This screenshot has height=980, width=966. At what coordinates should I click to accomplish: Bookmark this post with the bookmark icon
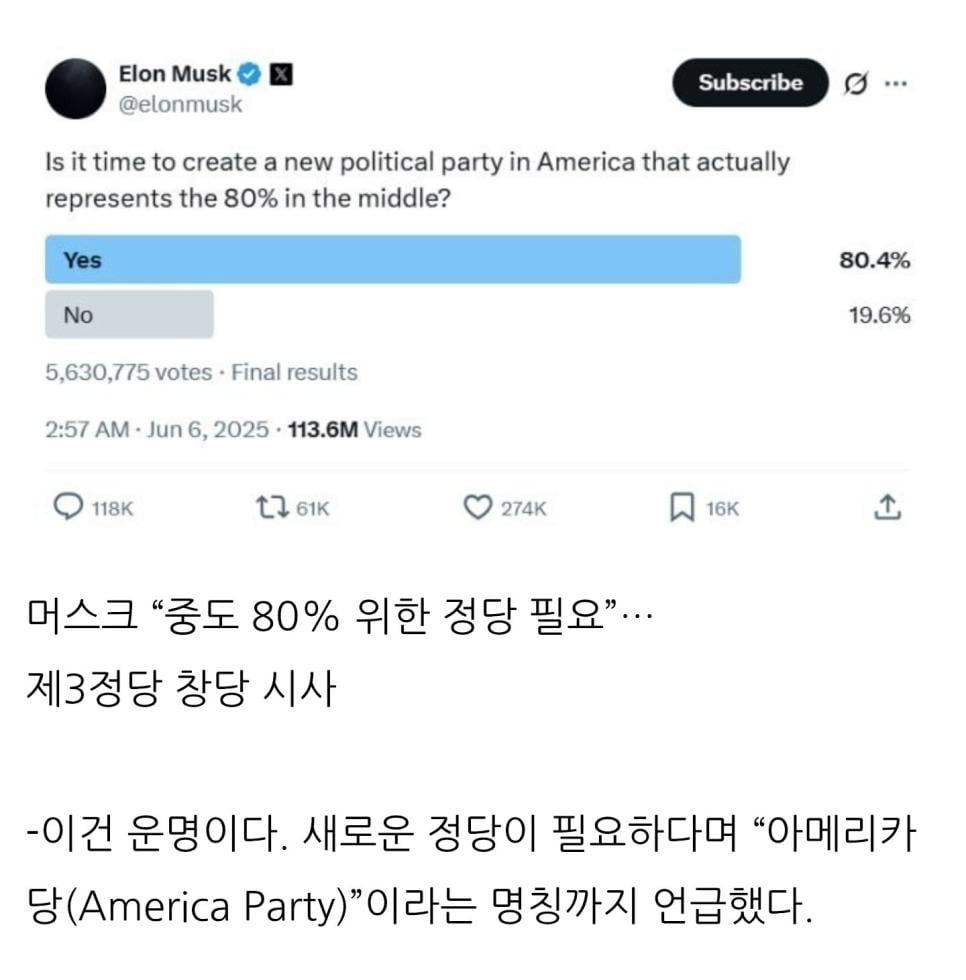point(681,508)
